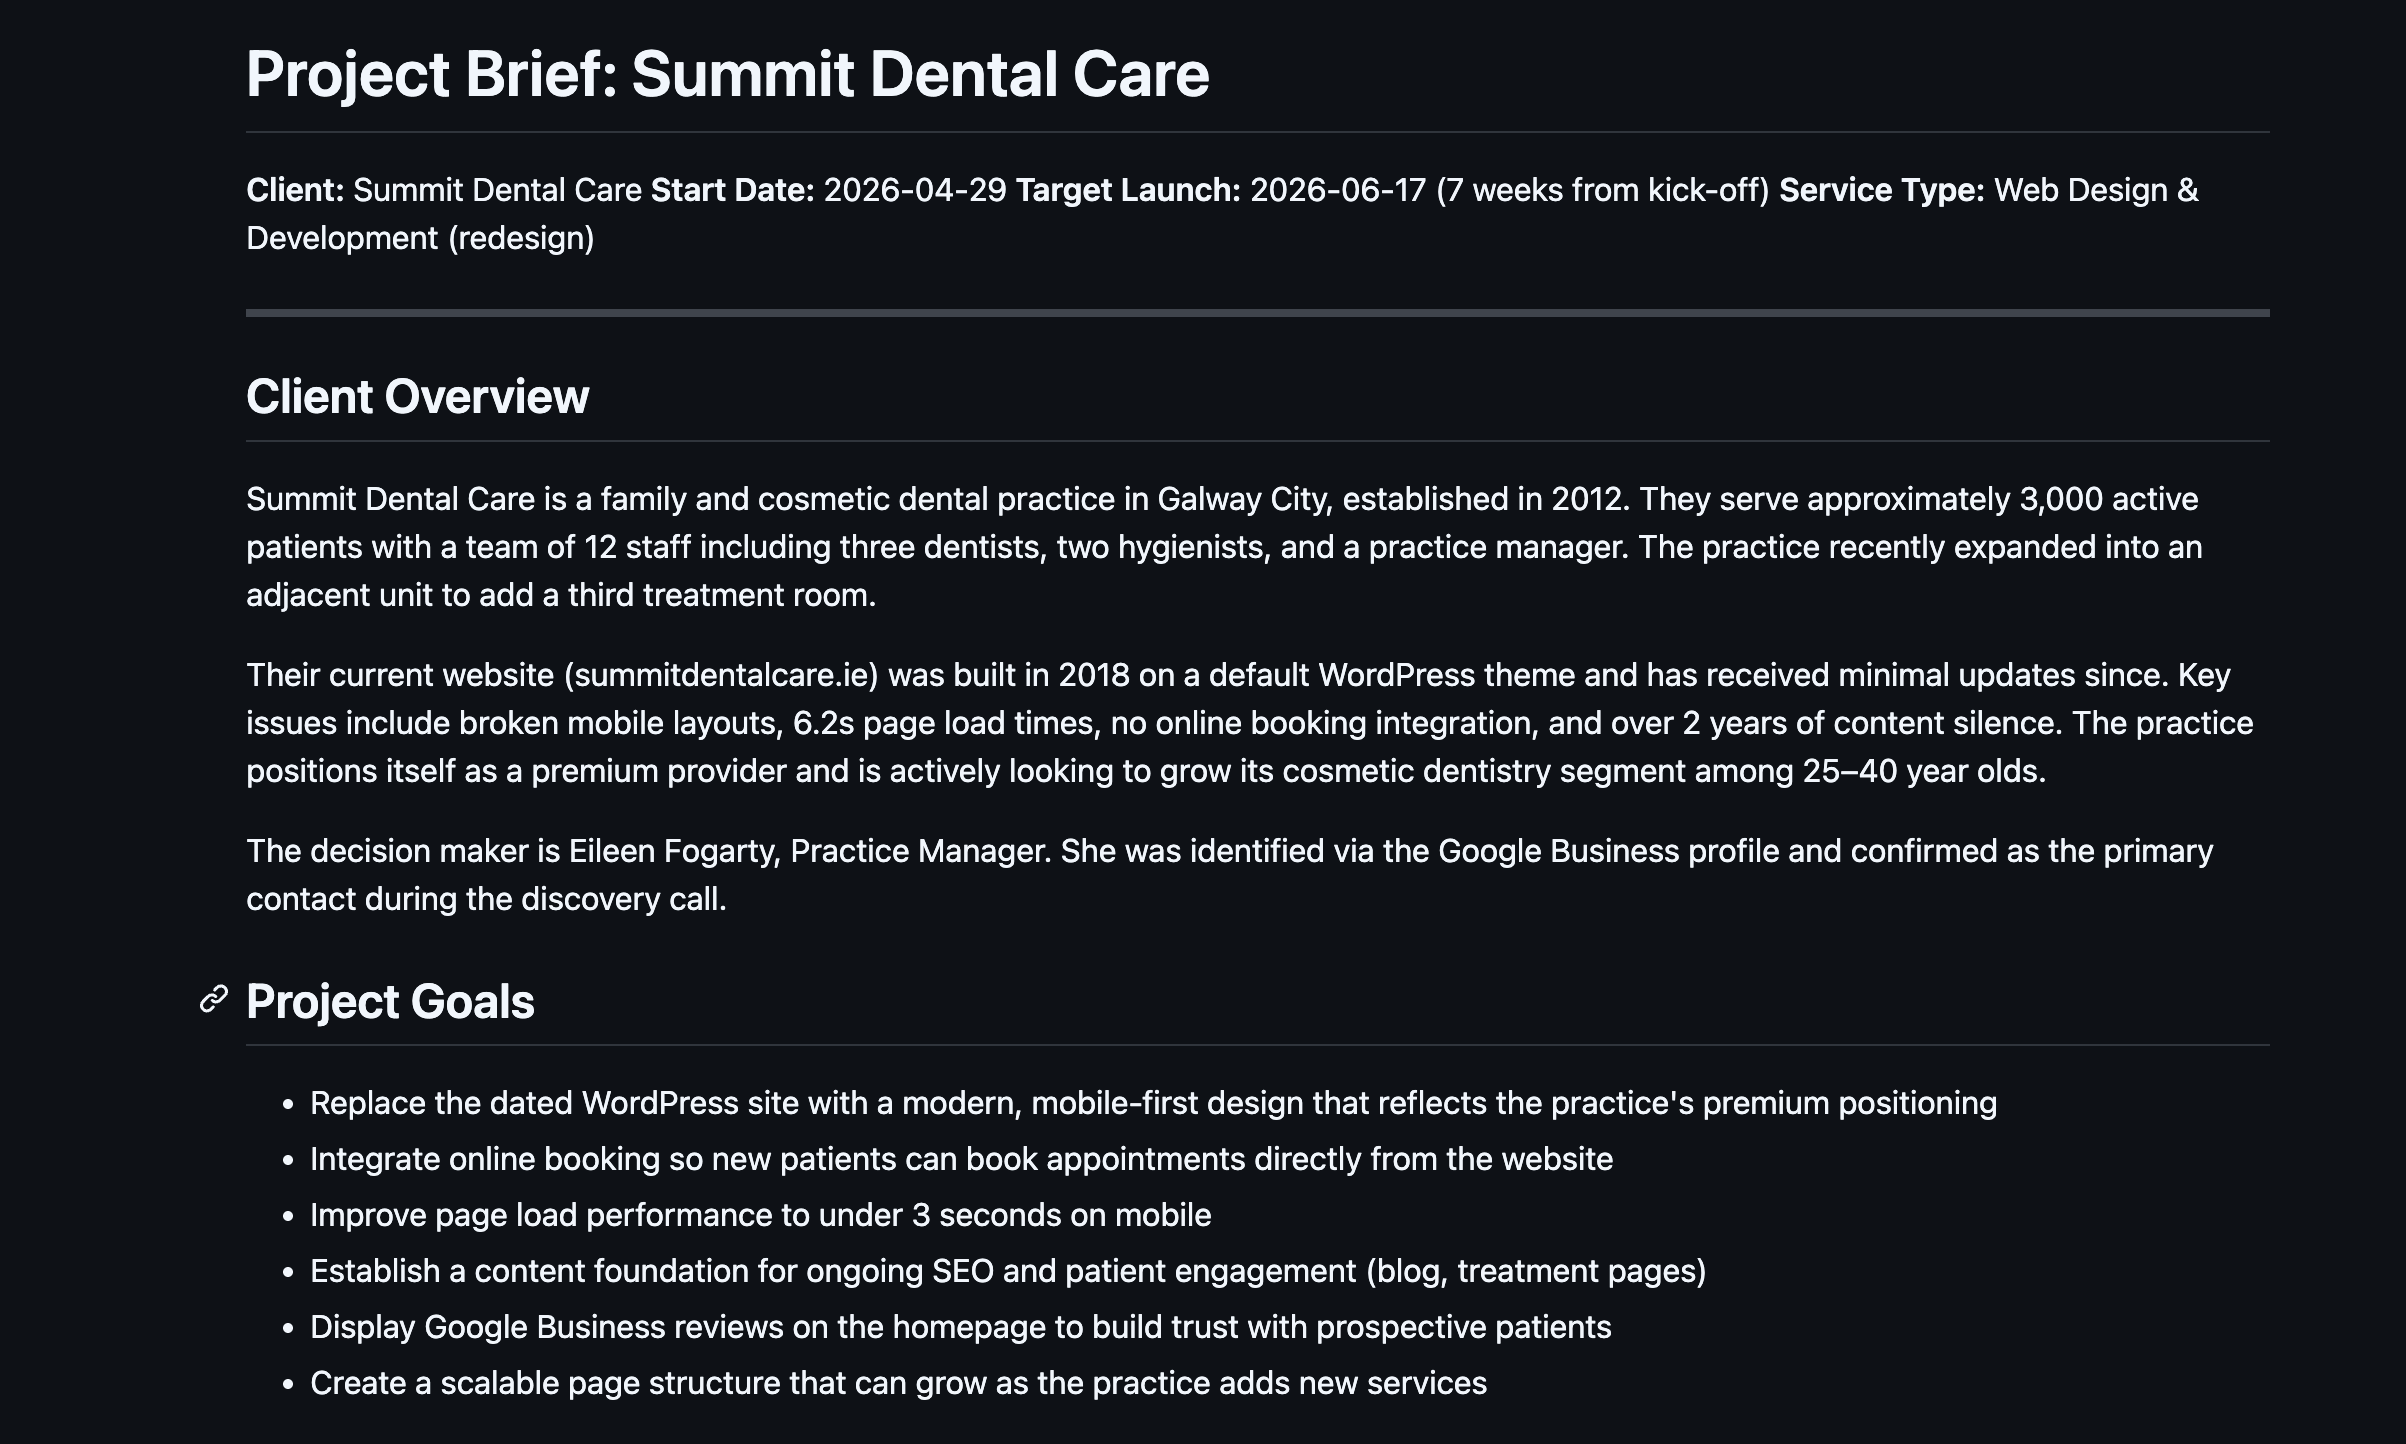
Task: Click the summitdentalcare.ie website text
Action: click(x=720, y=675)
